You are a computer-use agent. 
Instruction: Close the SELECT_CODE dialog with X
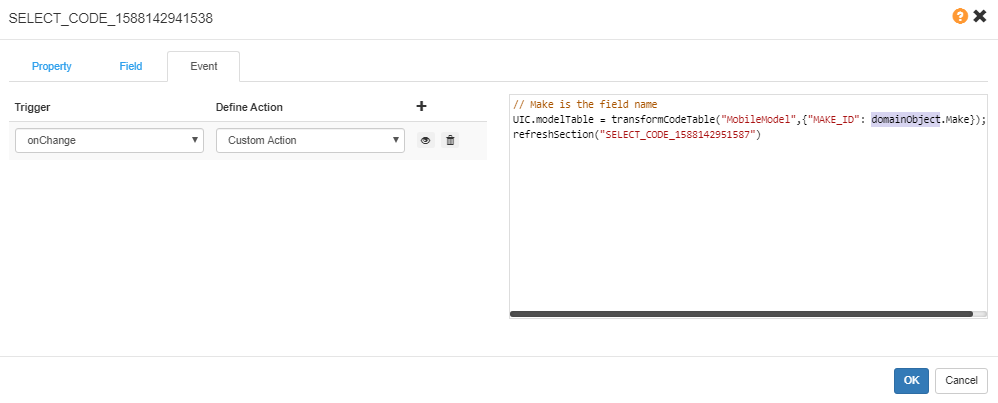(979, 17)
